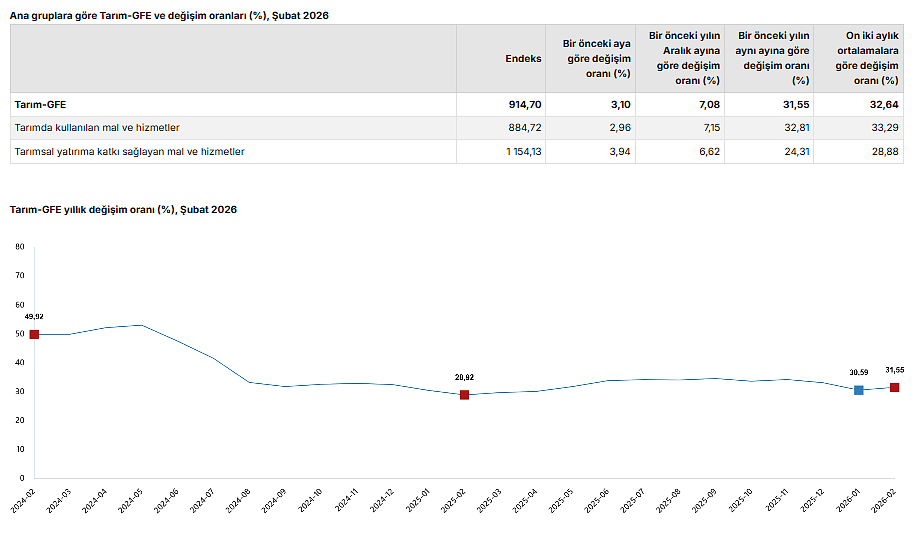Screen dimensions: 916x538
Task: Click the table title 'Ana gruplara göre Tarım-GFE'
Action: point(169,16)
